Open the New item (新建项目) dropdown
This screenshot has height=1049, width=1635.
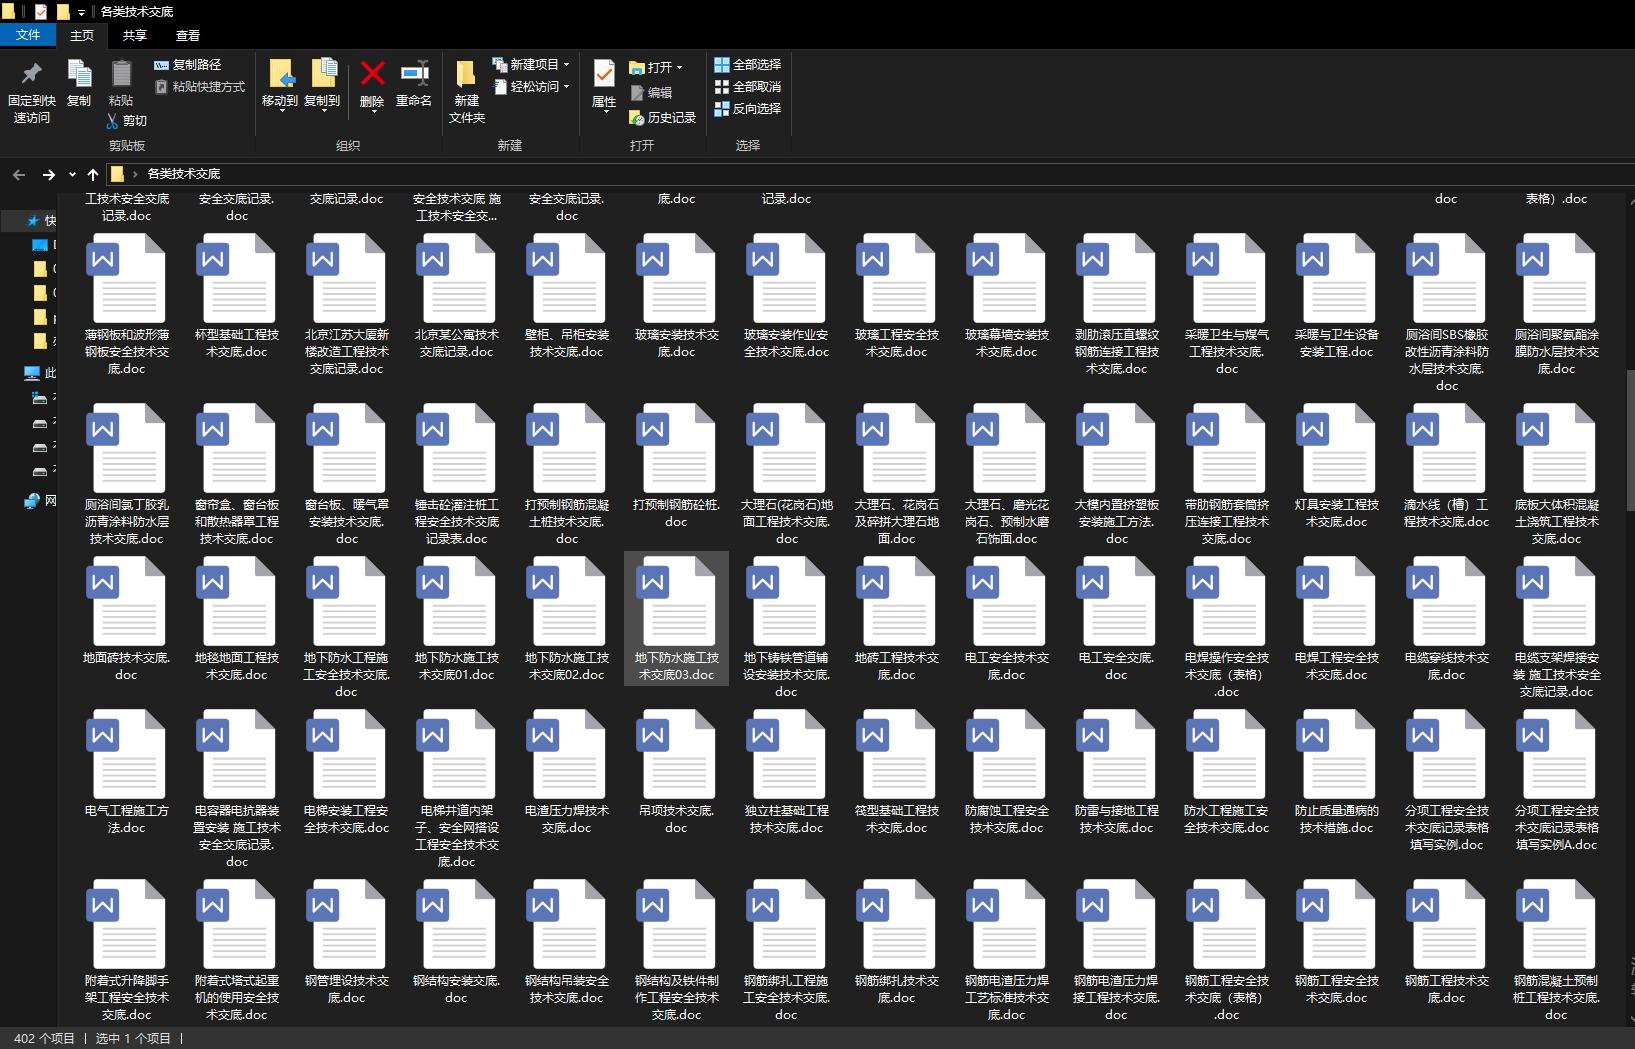coord(531,64)
